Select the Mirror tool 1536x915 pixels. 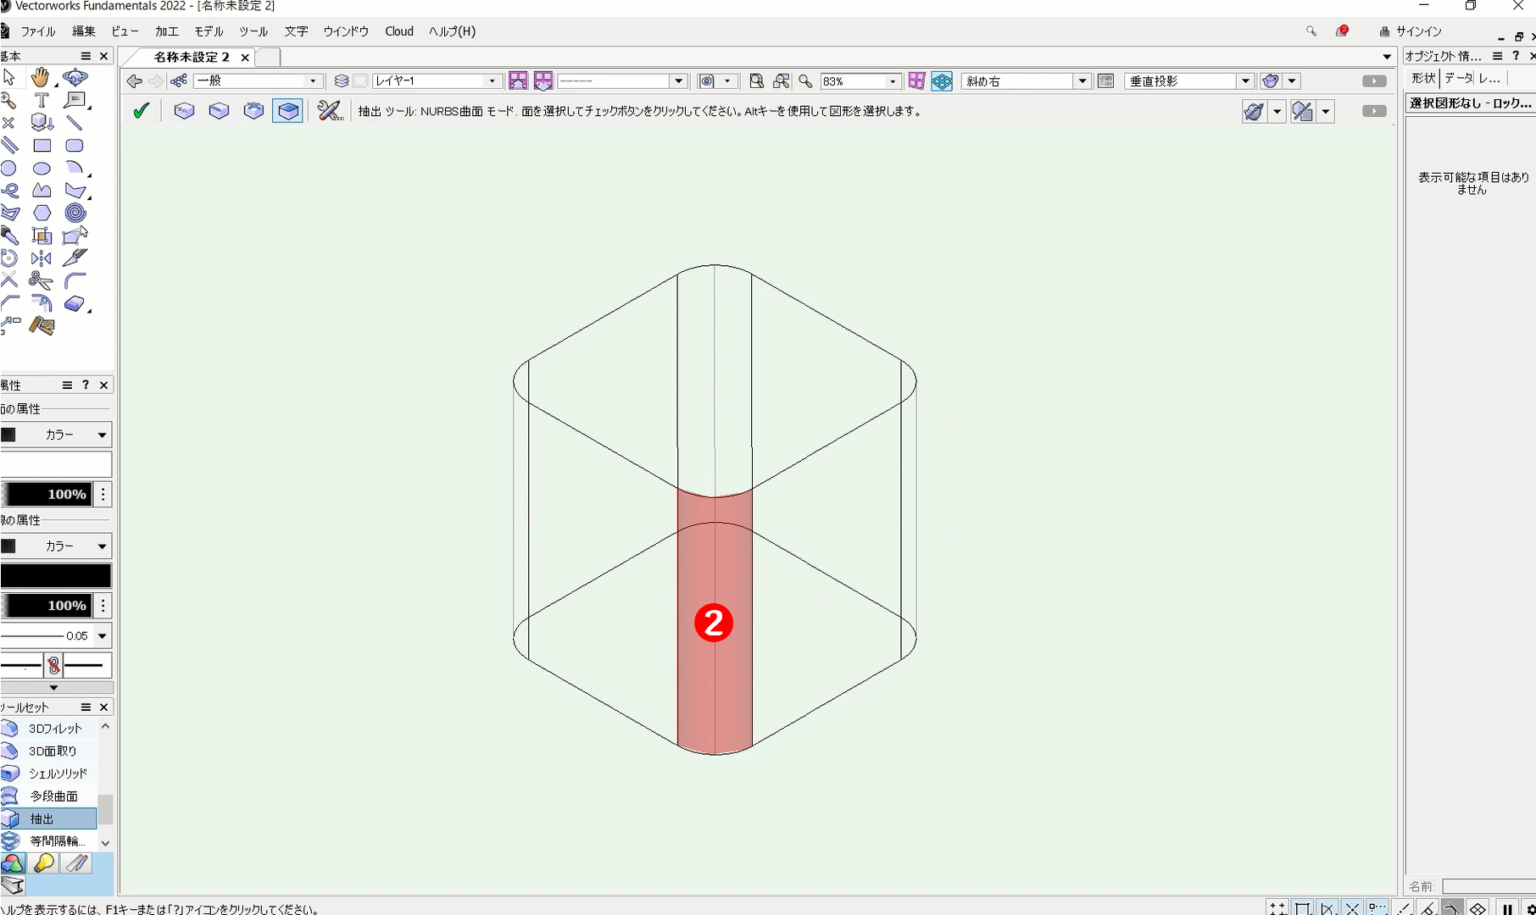[x=41, y=258]
